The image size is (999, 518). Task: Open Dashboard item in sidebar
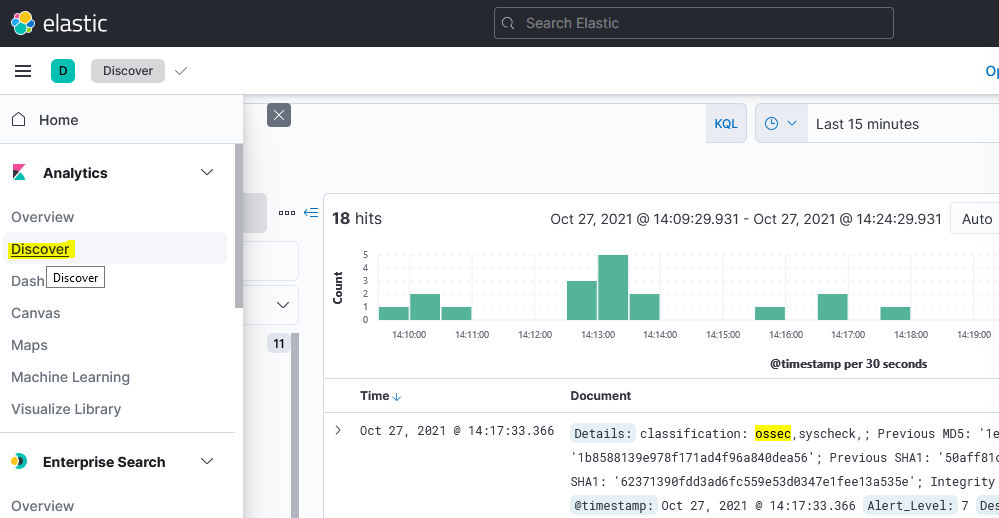27,281
